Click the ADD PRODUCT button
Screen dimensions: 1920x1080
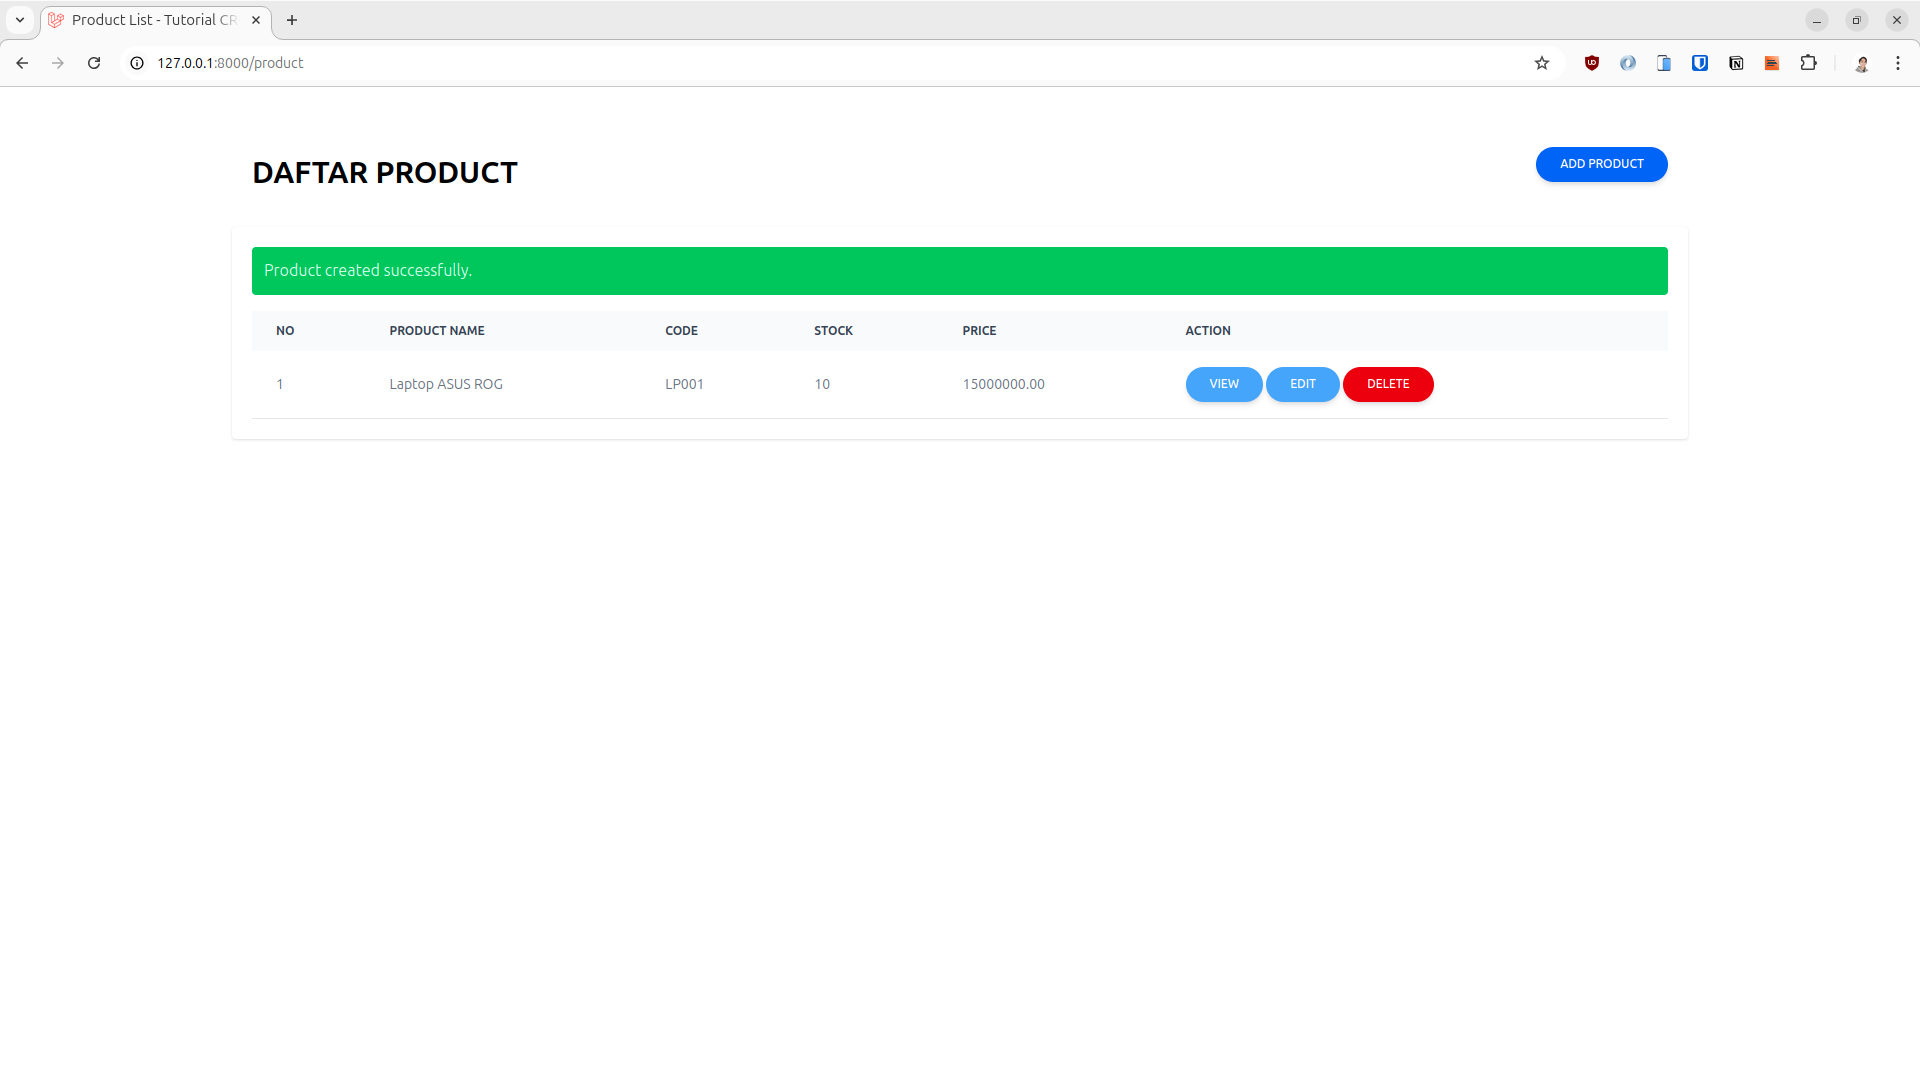(x=1601, y=164)
